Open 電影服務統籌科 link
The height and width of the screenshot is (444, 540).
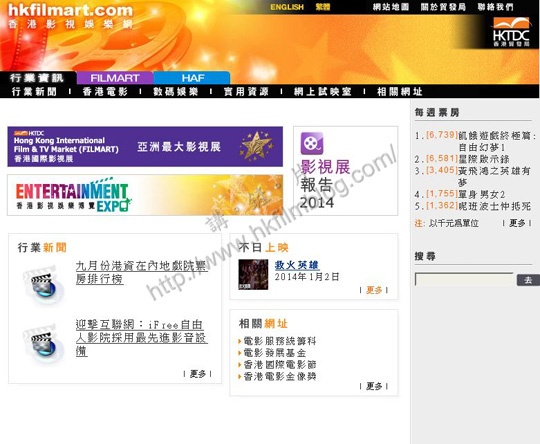280,341
